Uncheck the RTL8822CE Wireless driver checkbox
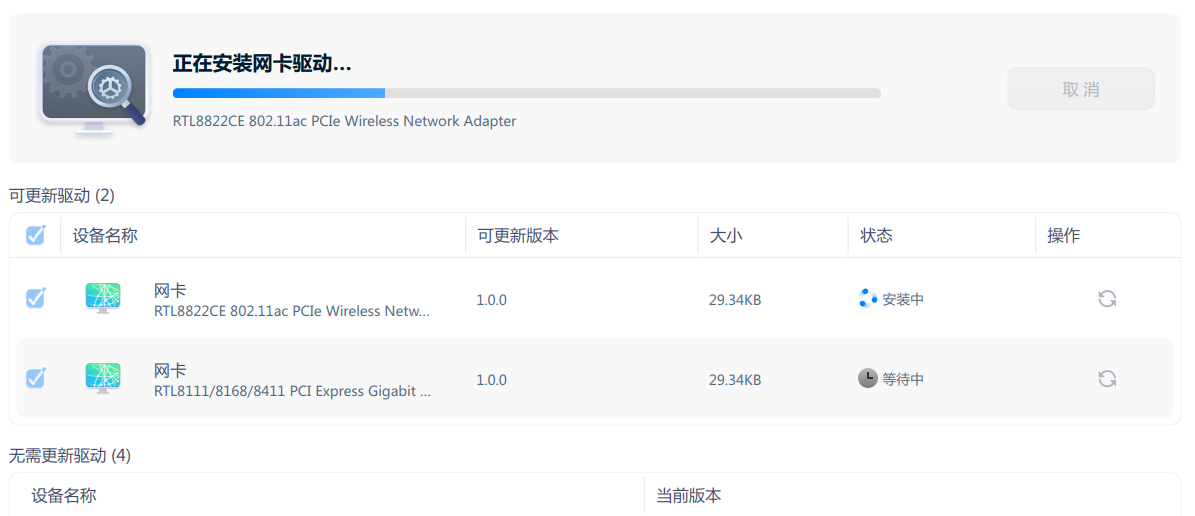This screenshot has height=516, width=1195. pos(35,298)
